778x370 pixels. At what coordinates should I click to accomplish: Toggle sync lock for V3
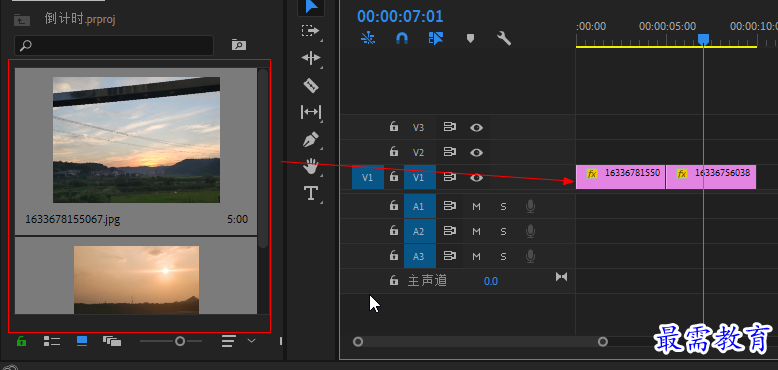450,127
